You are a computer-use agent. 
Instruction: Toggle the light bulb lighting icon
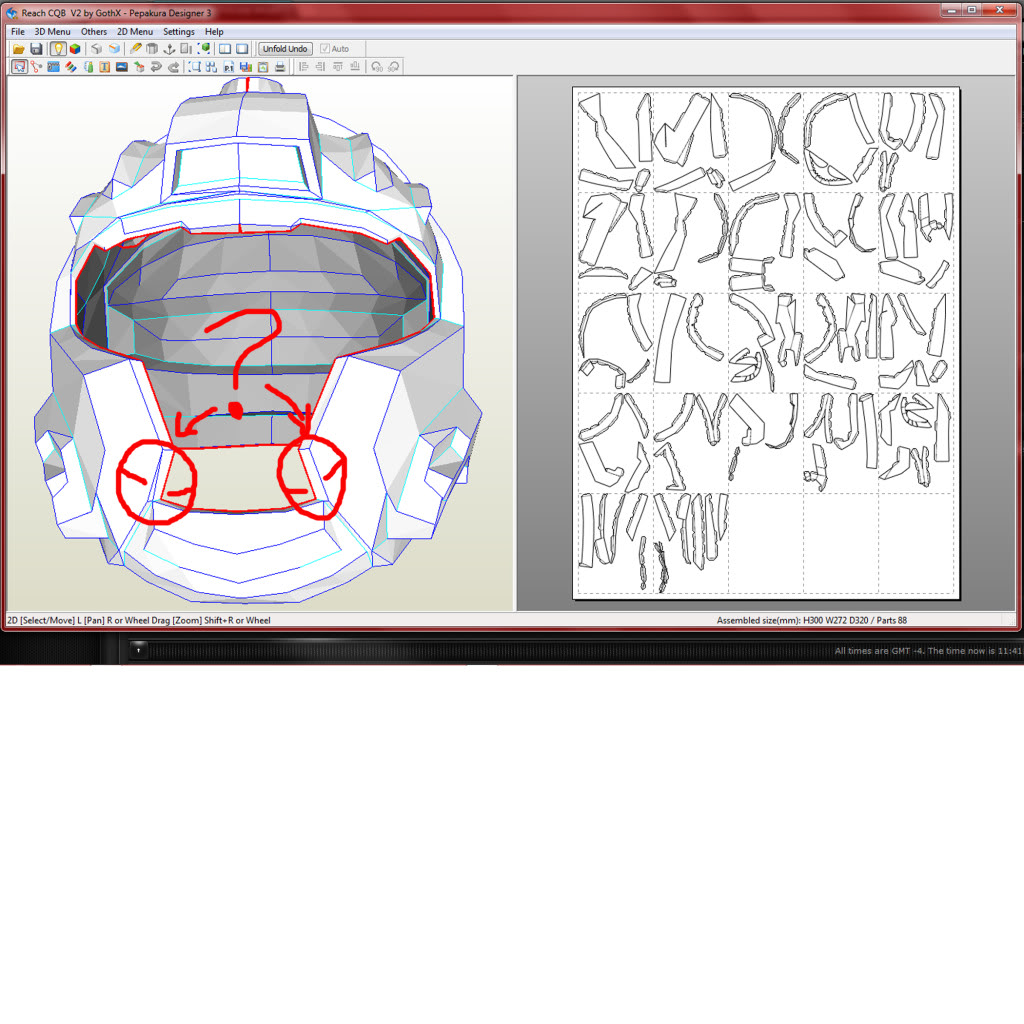(x=58, y=49)
